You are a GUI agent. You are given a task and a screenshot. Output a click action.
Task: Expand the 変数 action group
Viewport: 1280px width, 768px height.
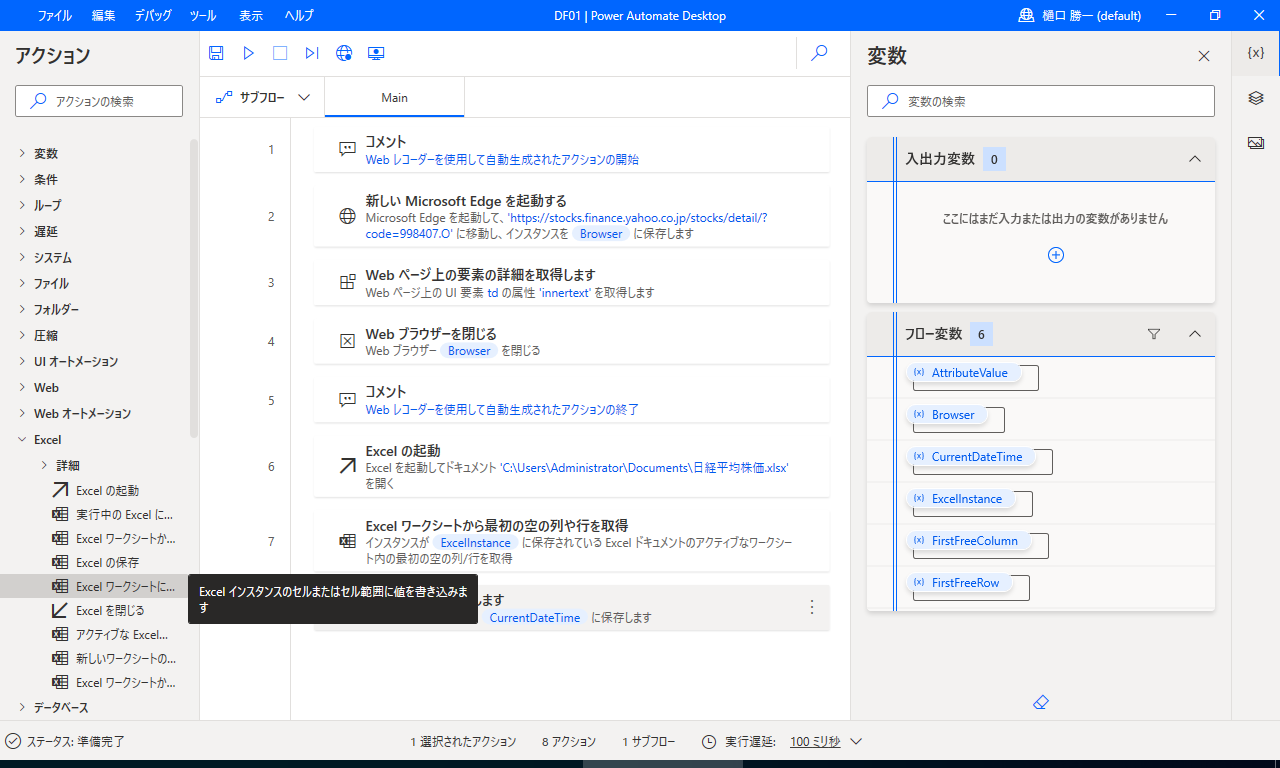[22, 153]
